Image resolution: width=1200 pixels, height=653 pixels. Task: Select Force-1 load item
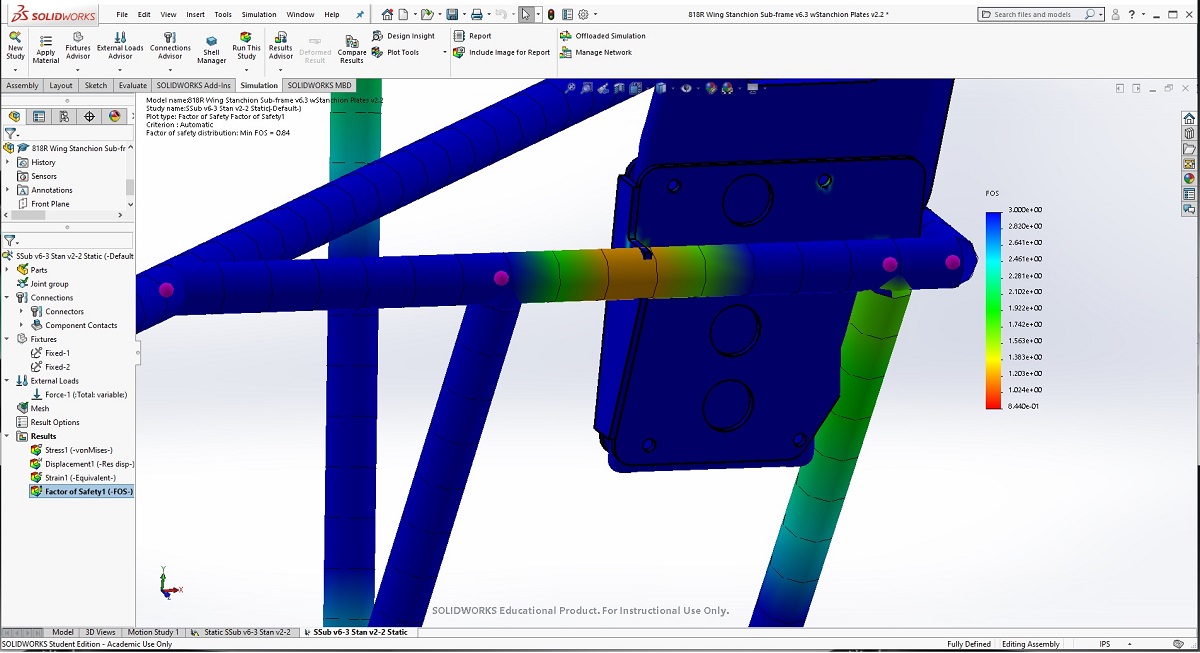[x=78, y=395]
